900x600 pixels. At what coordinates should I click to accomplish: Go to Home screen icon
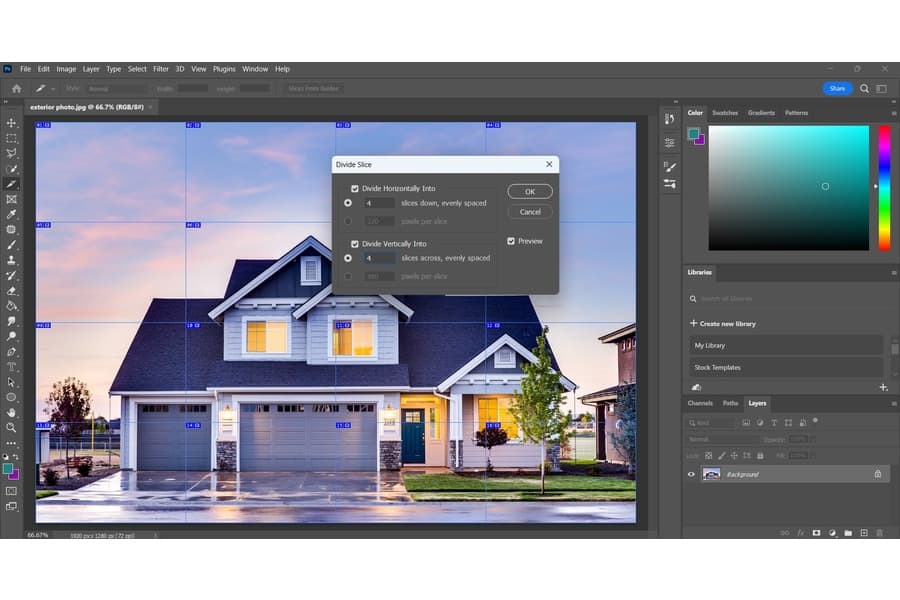[17, 88]
